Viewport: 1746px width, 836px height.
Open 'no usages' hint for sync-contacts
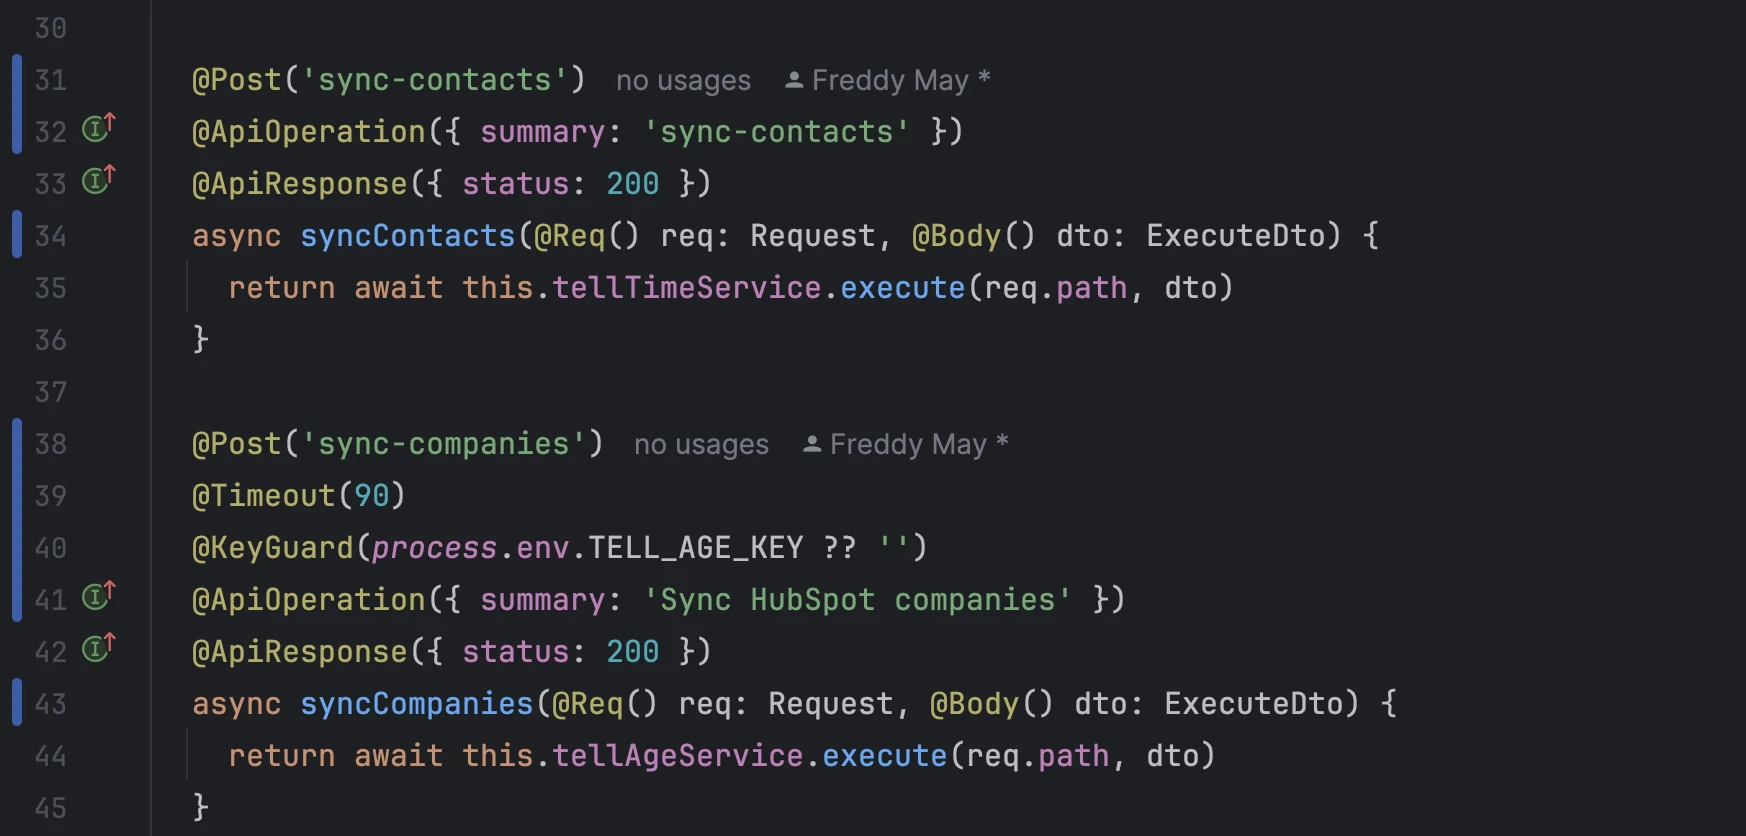click(683, 80)
